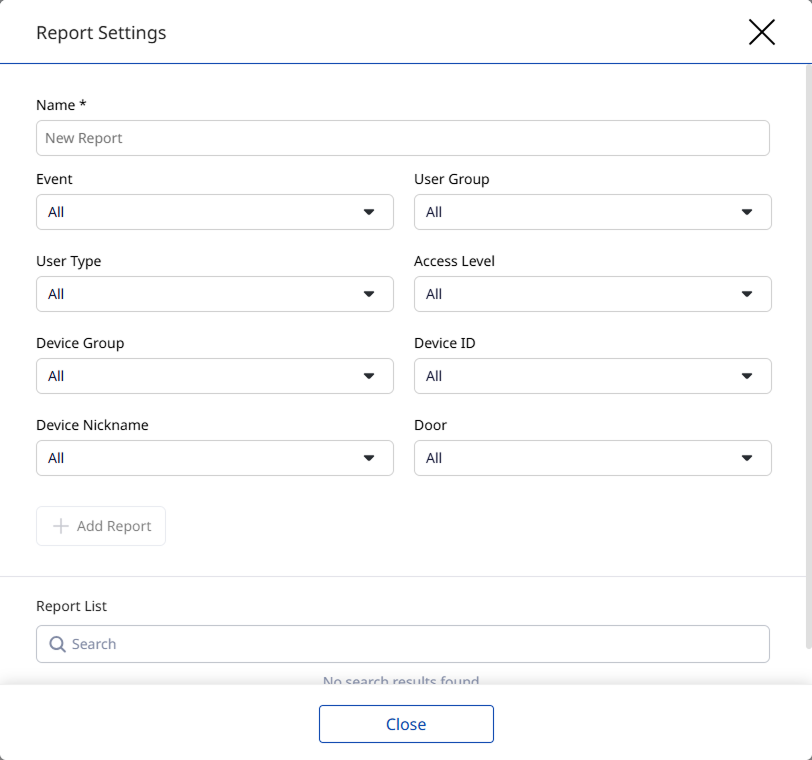Click the magnifying glass search icon
Screen dimensions: 812x760
pos(57,644)
